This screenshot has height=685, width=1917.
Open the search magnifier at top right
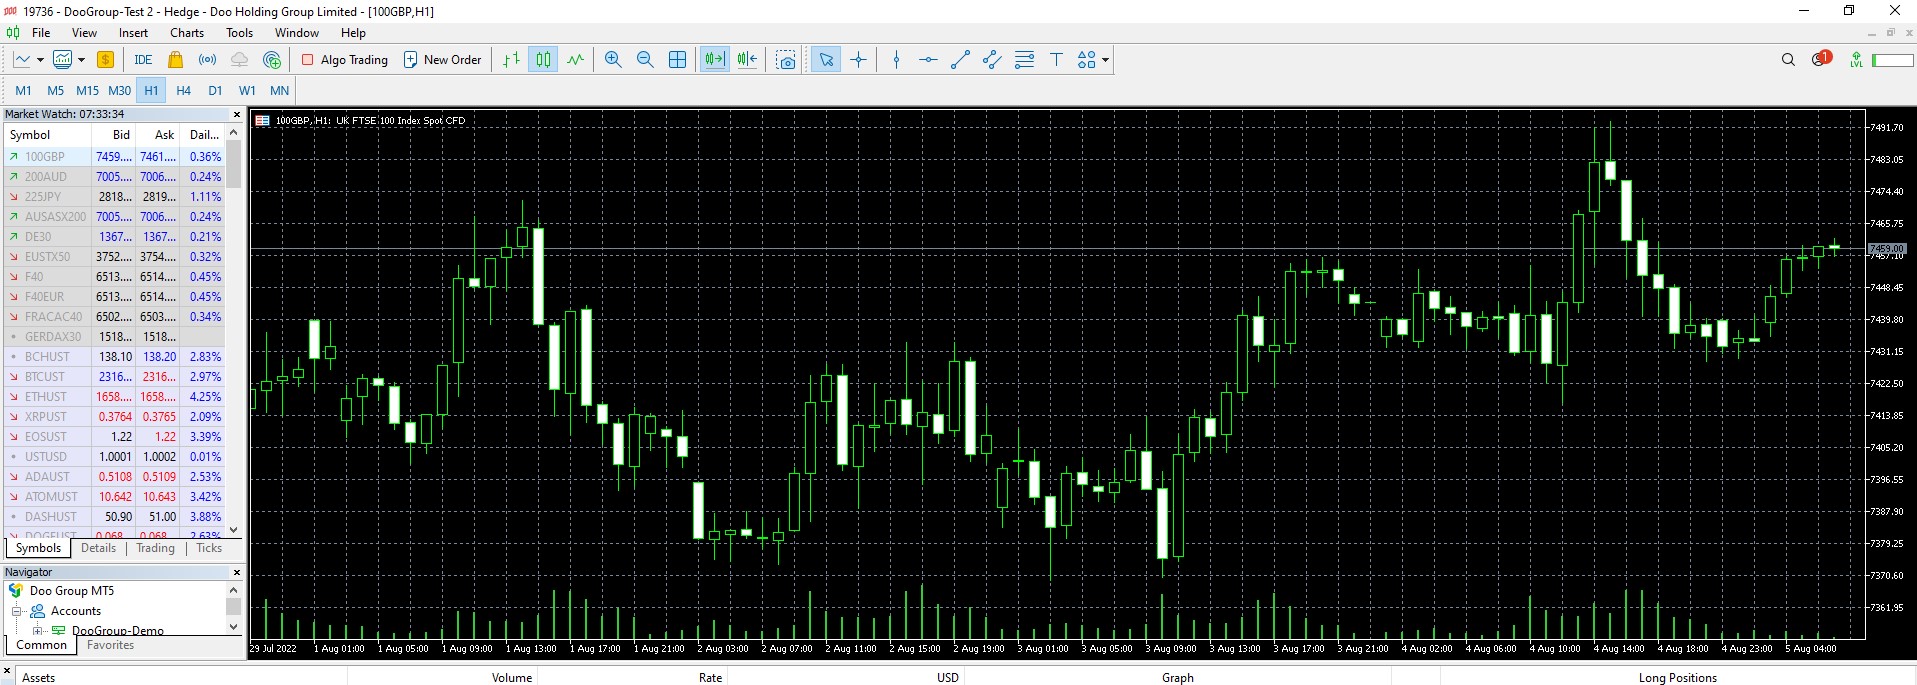1788,60
